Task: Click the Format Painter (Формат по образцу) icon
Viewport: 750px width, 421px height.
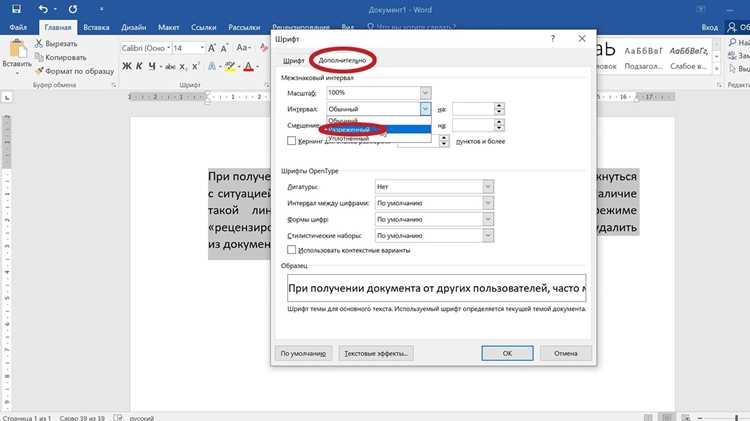Action: 39,71
